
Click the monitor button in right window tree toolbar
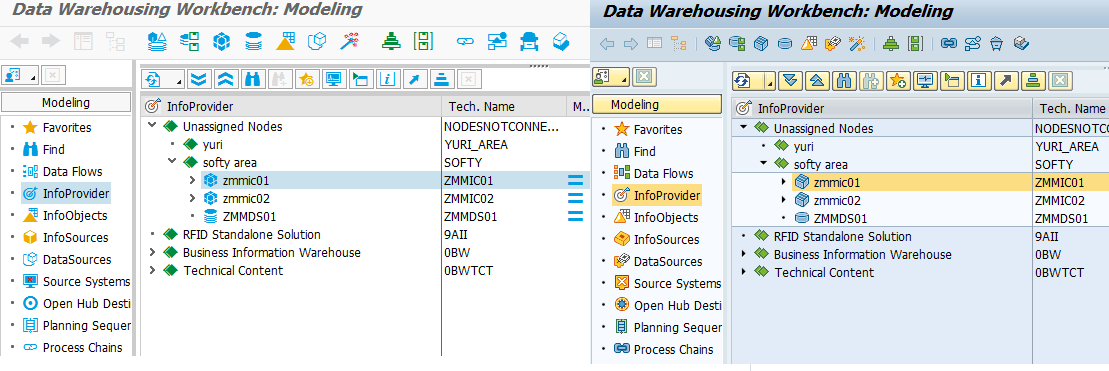tap(924, 81)
